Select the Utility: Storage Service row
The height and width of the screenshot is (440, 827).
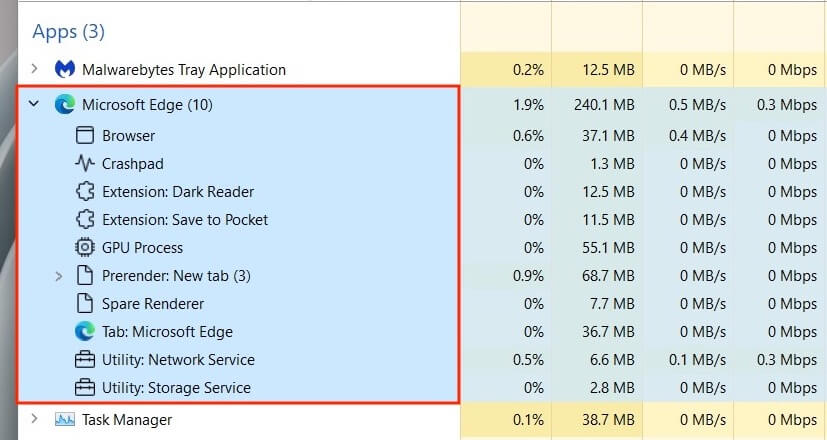pyautogui.click(x=176, y=387)
